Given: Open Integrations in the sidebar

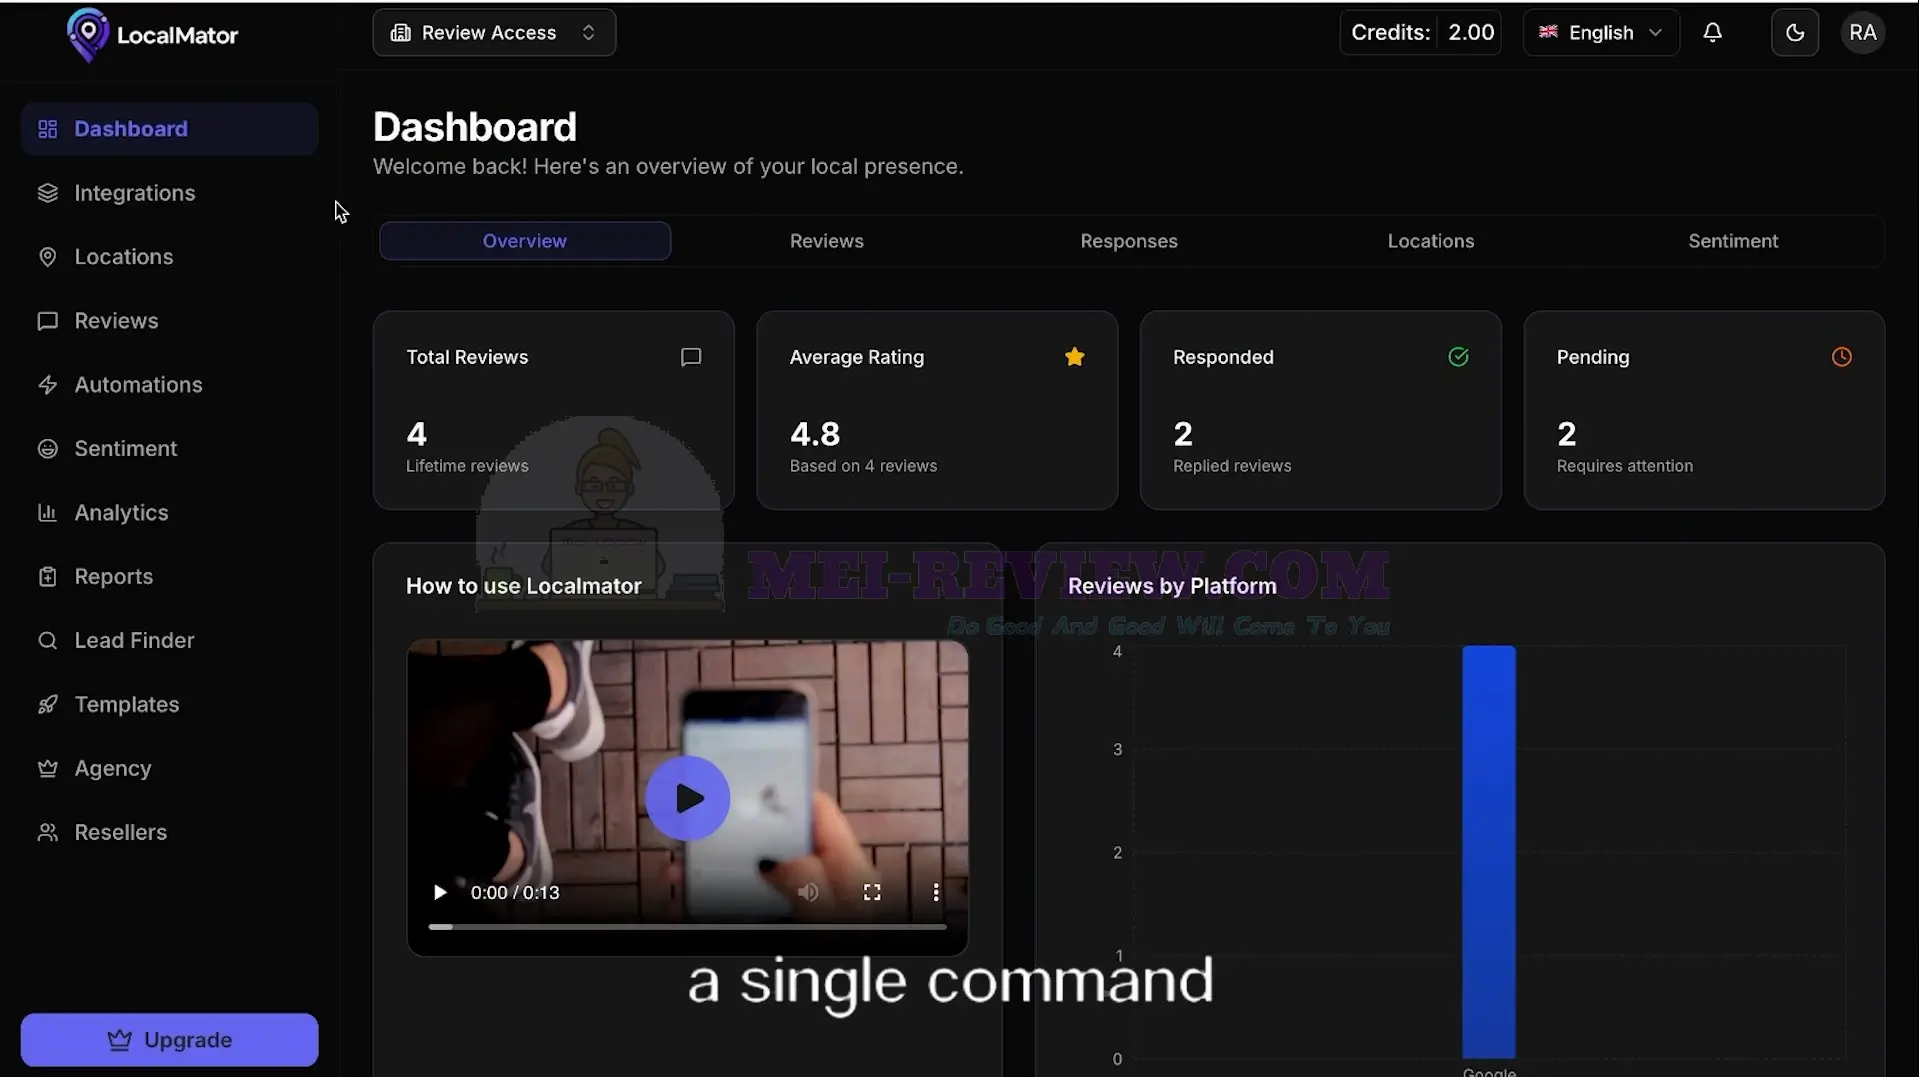Looking at the screenshot, I should 169,193.
